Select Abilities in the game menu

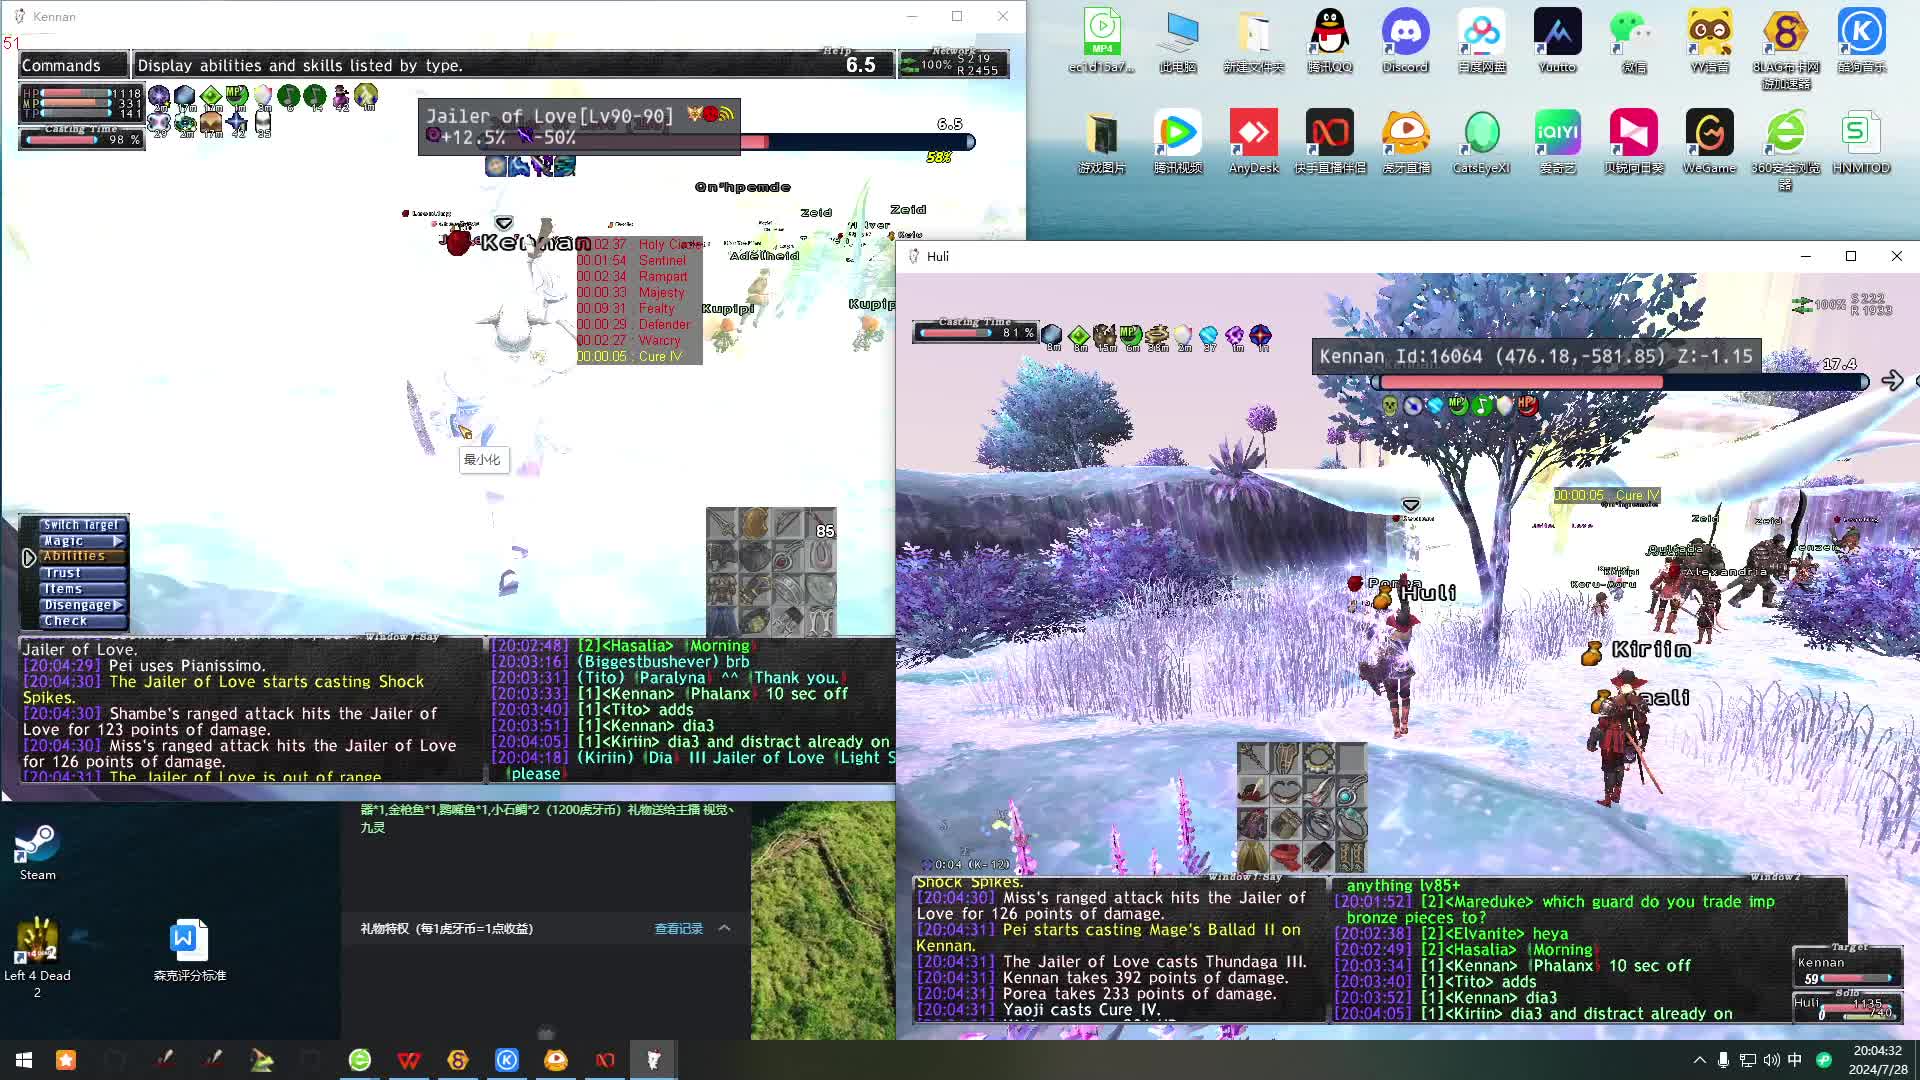(x=74, y=556)
